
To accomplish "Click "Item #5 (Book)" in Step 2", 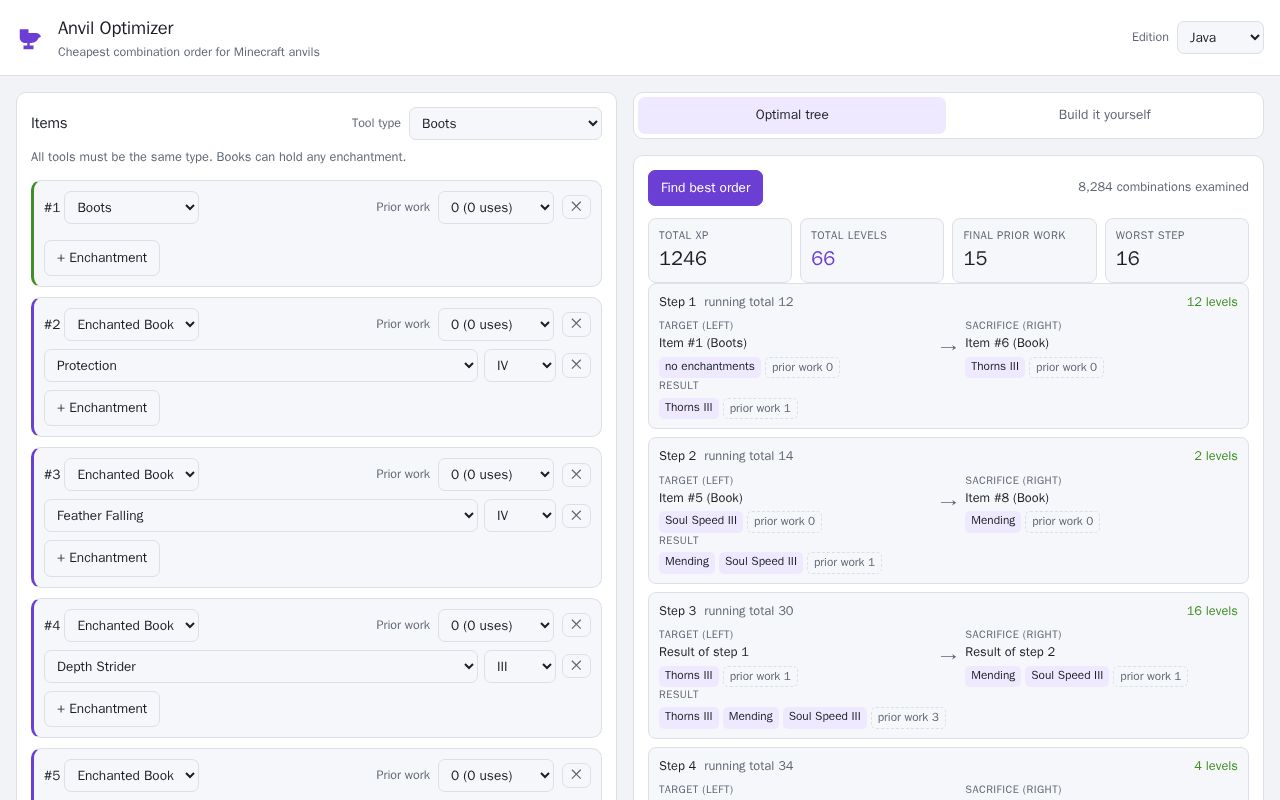I will pyautogui.click(x=701, y=498).
